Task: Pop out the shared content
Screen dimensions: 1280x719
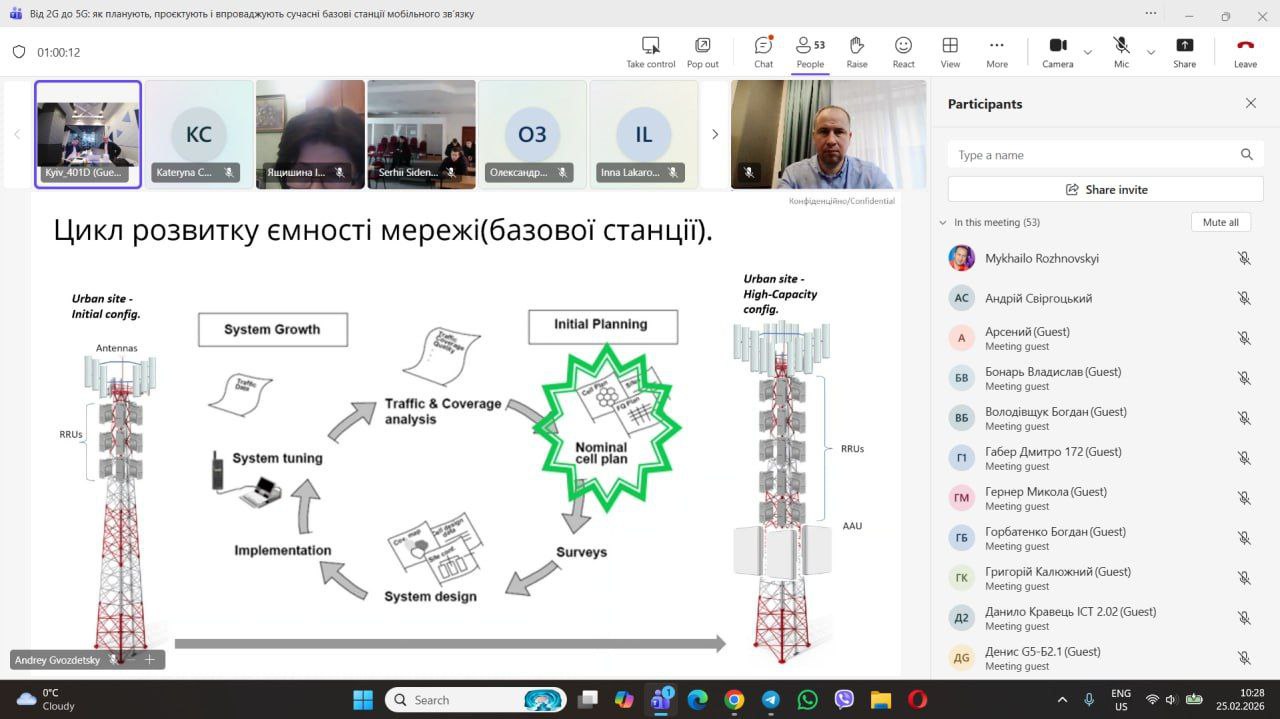Action: (x=702, y=51)
